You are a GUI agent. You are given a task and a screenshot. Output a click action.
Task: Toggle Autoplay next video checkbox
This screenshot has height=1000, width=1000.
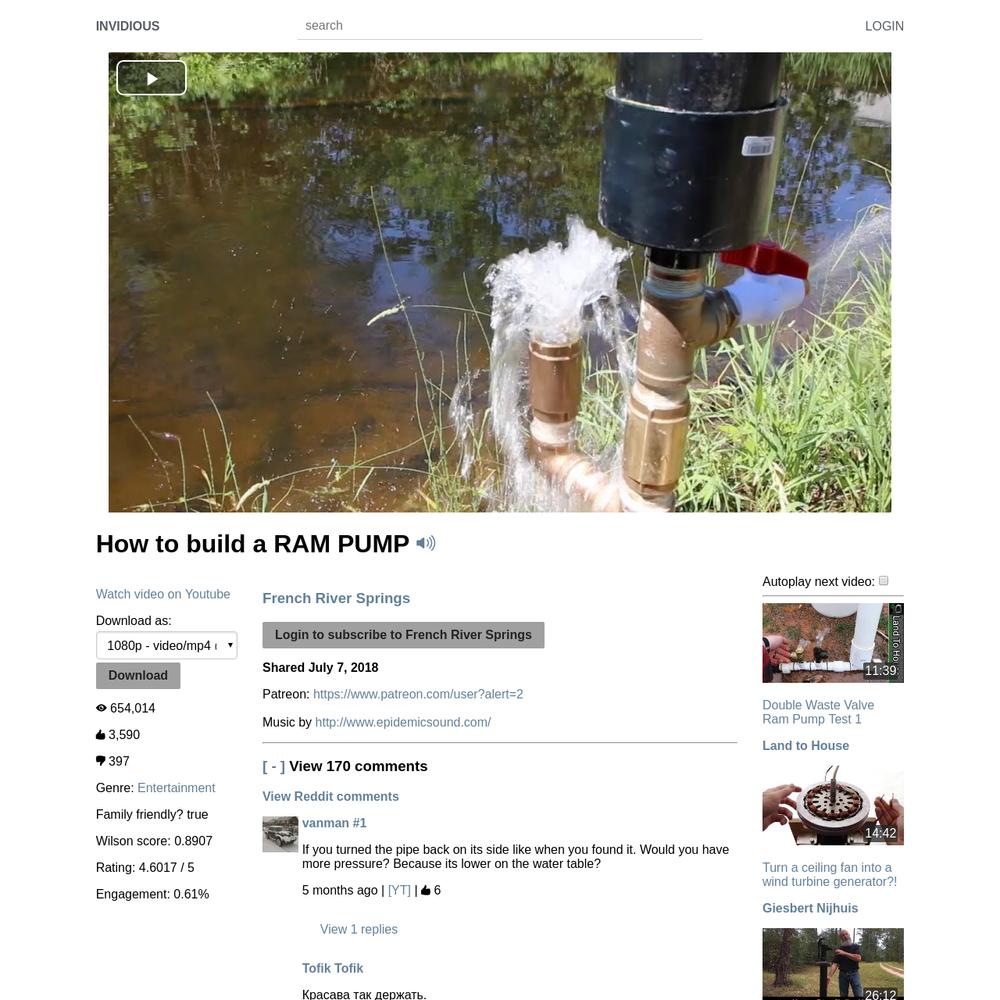[883, 580]
